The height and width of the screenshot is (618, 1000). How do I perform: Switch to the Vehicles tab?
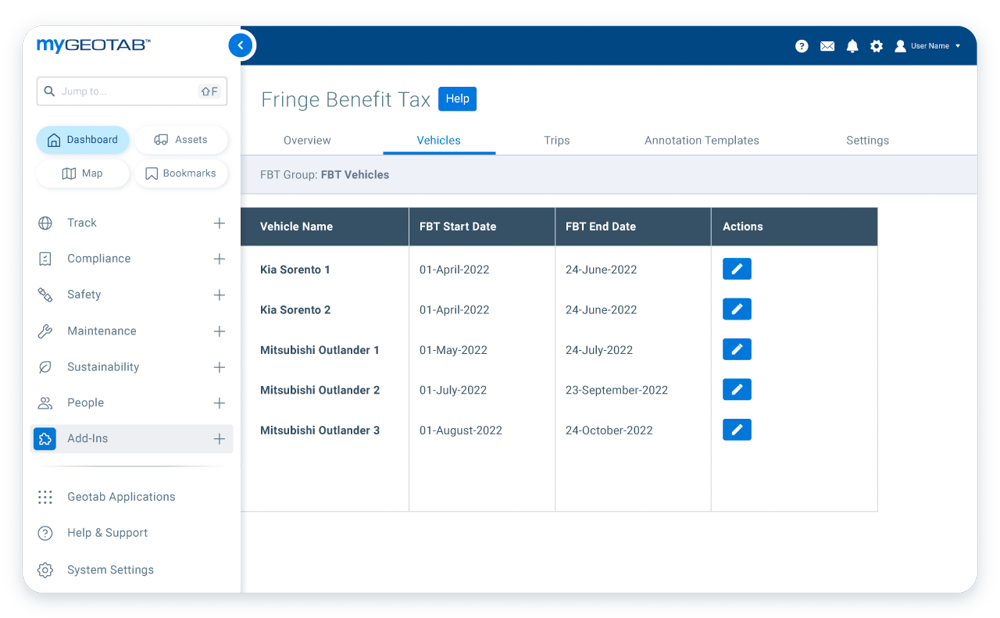439,140
